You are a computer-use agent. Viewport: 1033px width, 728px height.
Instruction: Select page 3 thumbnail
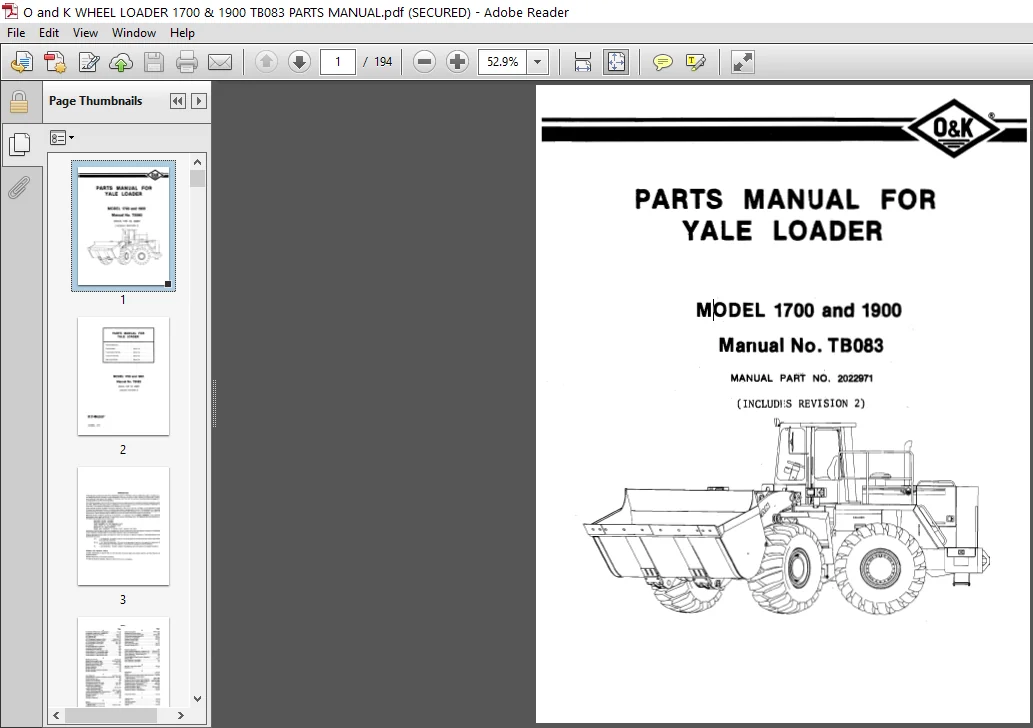(123, 526)
